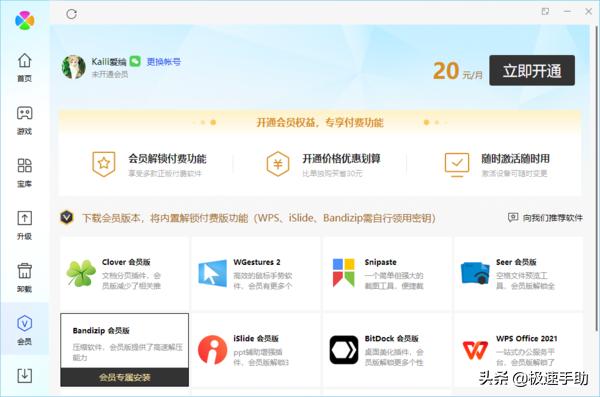Click the member V badge icon

click(x=67, y=217)
